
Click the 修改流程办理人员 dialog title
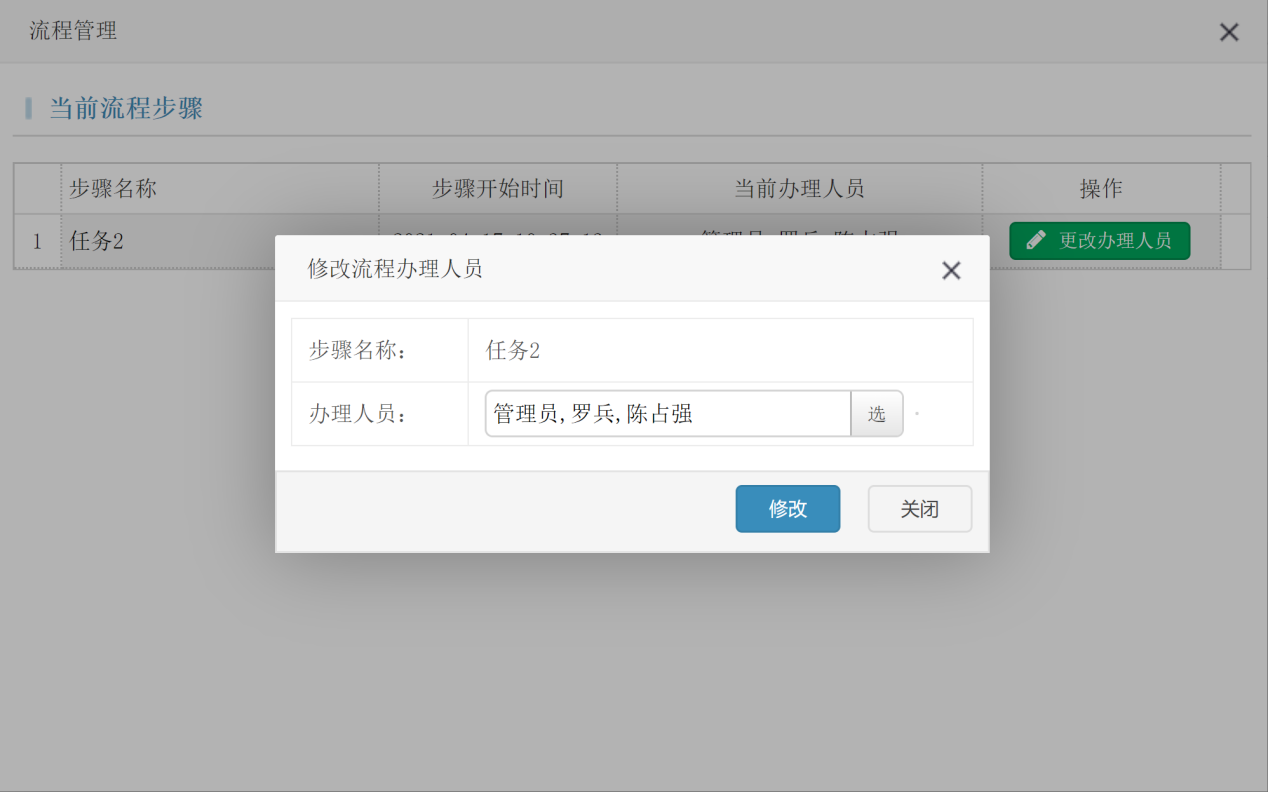[395, 268]
